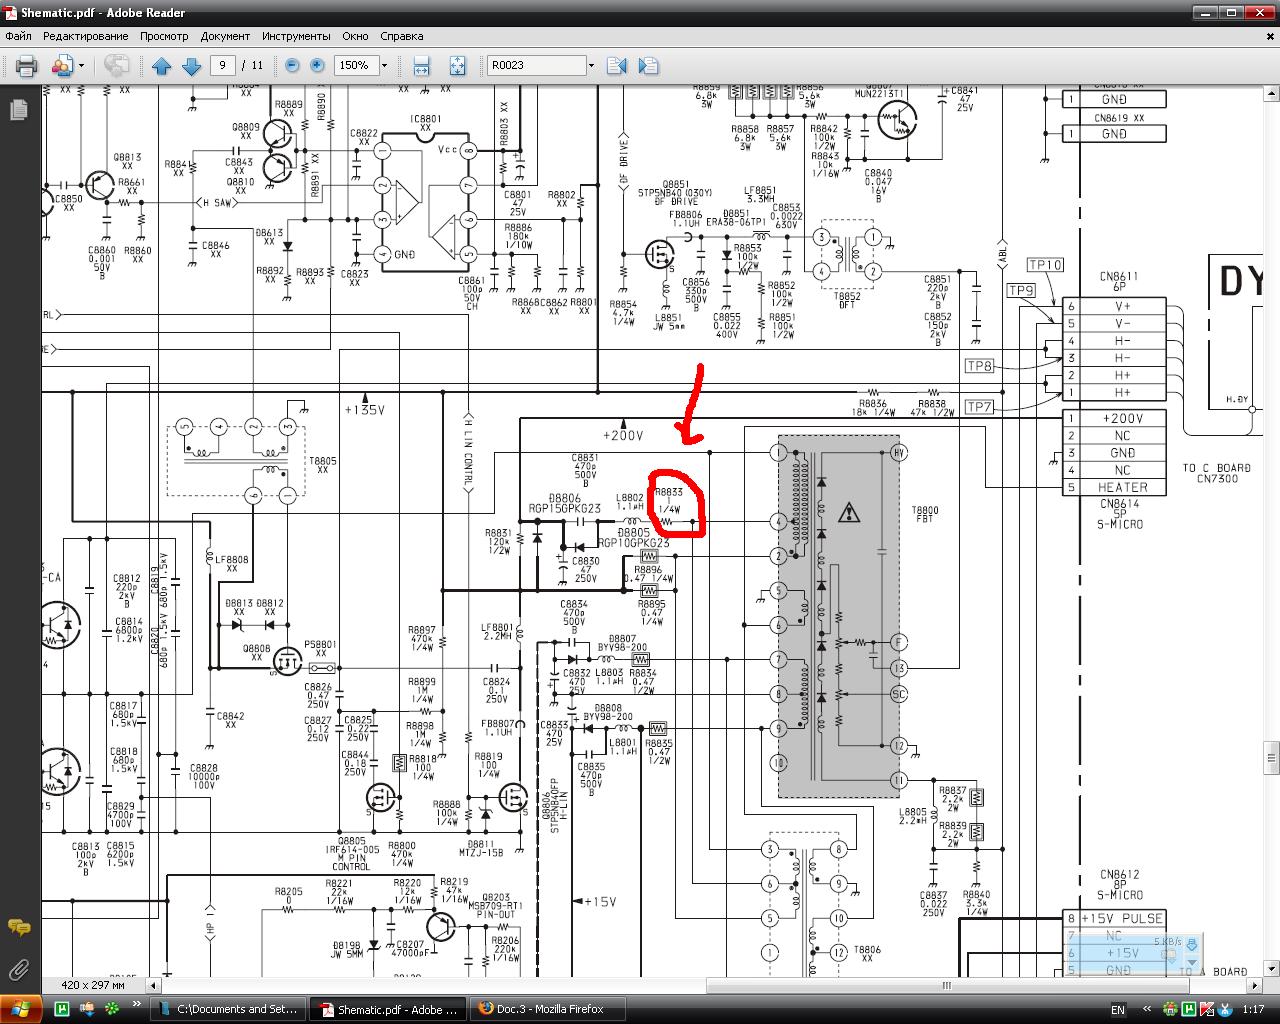
Task: Zoom in with the plus icon
Action: (317, 65)
